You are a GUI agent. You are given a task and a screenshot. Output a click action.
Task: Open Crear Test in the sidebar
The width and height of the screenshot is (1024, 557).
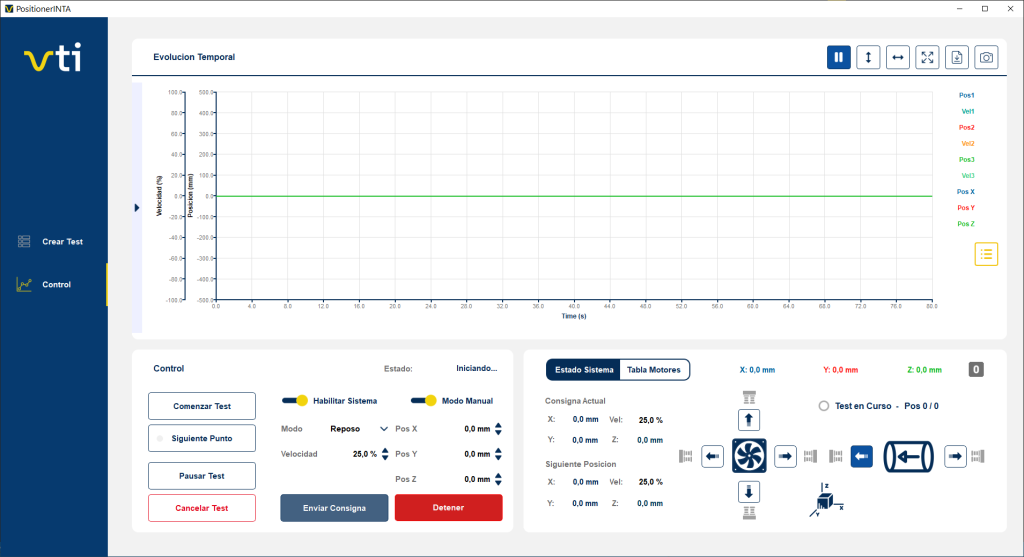coord(62,242)
